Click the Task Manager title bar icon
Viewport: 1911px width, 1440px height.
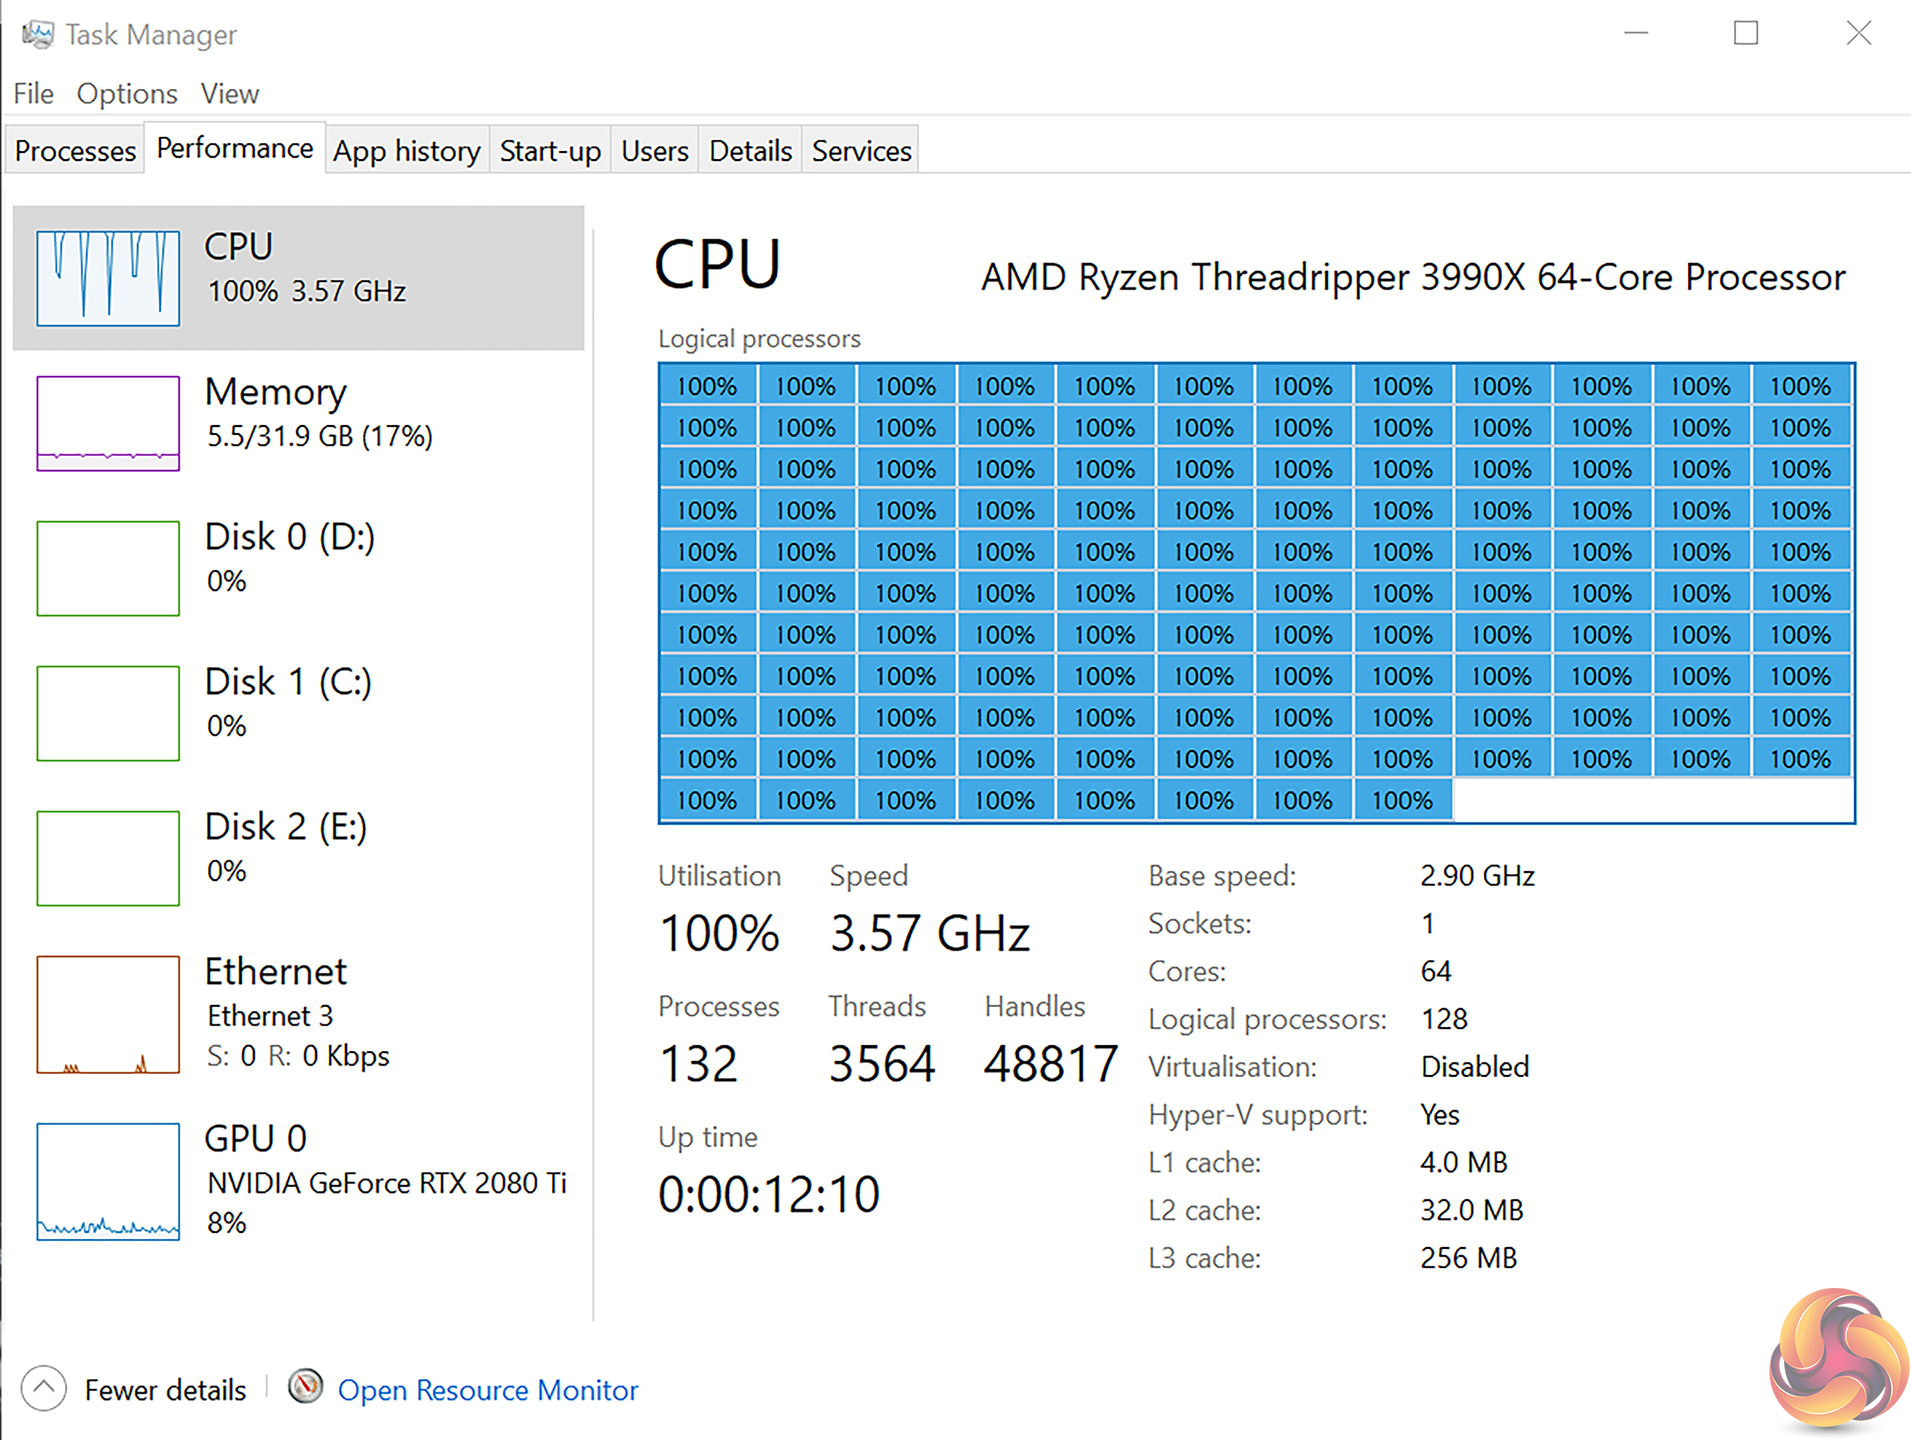[38, 35]
